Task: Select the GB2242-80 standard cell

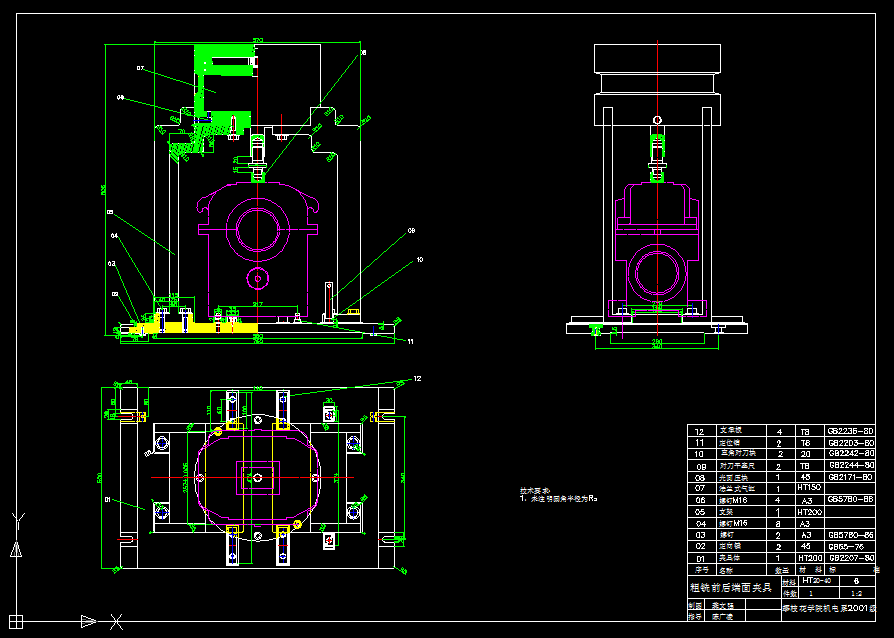Action: 851,454
